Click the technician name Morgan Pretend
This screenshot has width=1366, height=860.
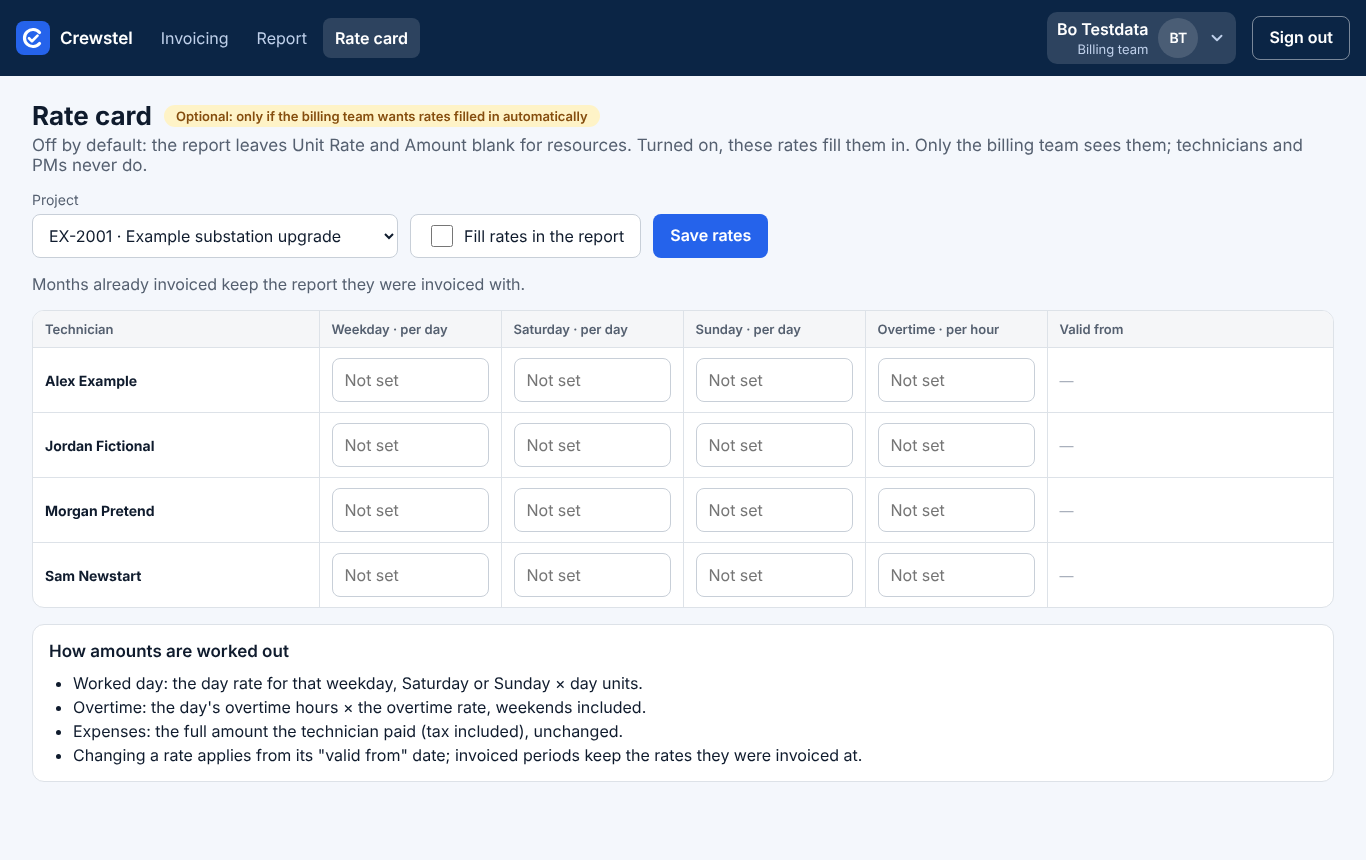tap(100, 511)
